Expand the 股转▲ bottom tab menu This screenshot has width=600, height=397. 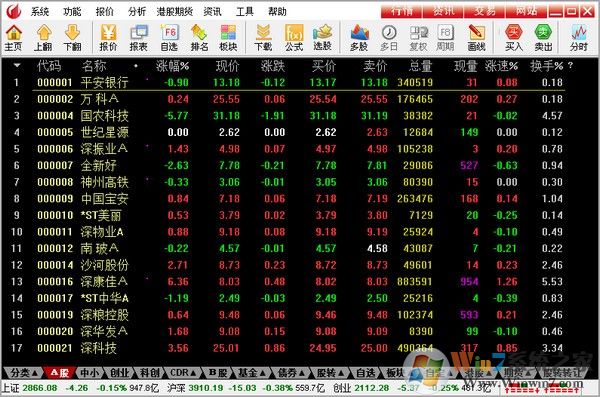pos(330,372)
